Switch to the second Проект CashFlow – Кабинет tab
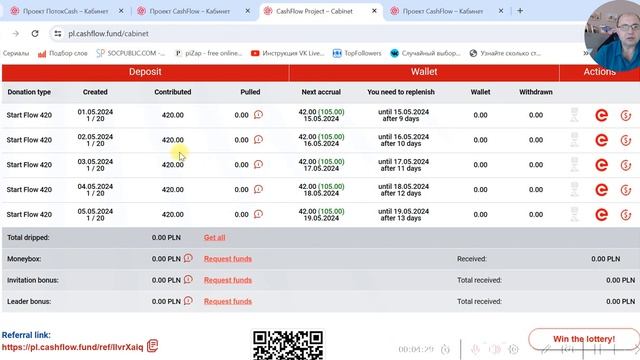This screenshot has height=360, width=640. 190,11
